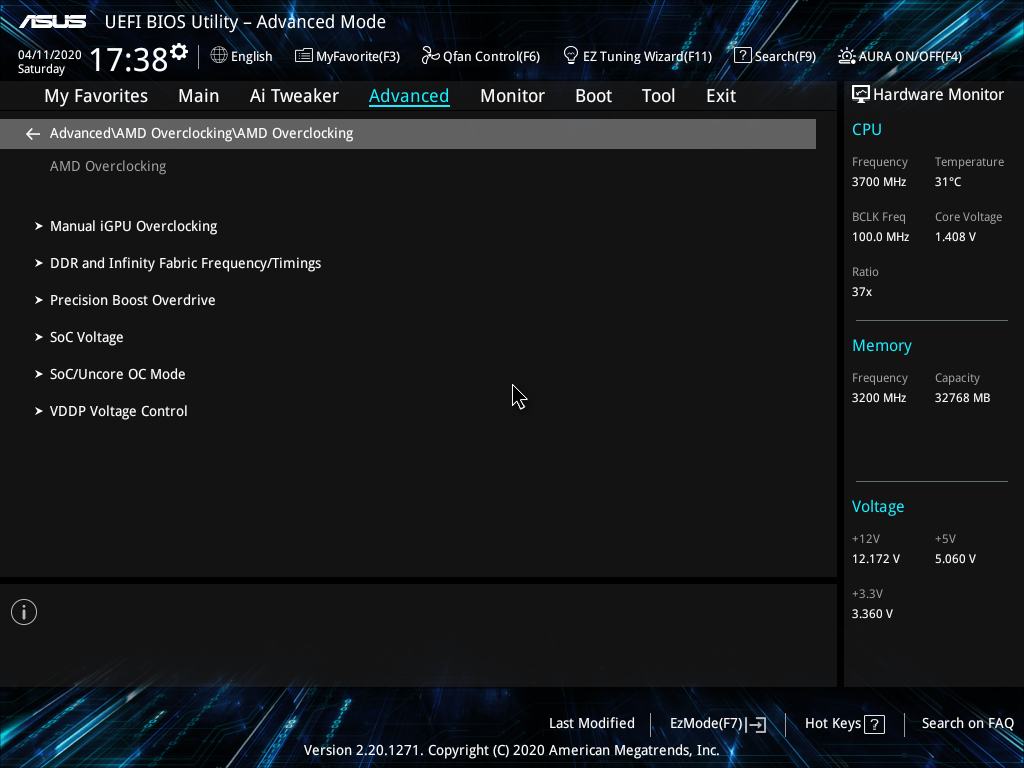
Task: Click the Hardware Monitor display icon
Action: coord(861,94)
